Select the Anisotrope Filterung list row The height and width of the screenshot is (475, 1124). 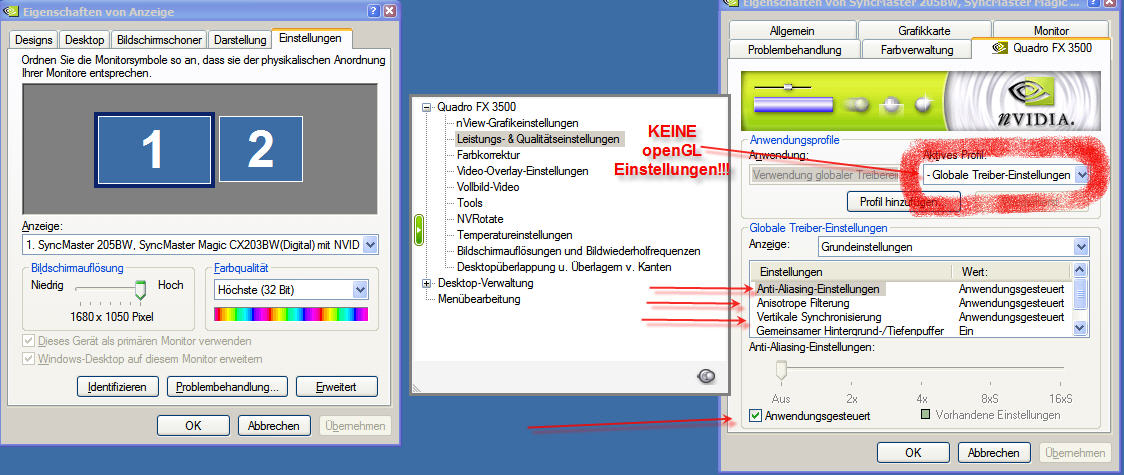910,303
